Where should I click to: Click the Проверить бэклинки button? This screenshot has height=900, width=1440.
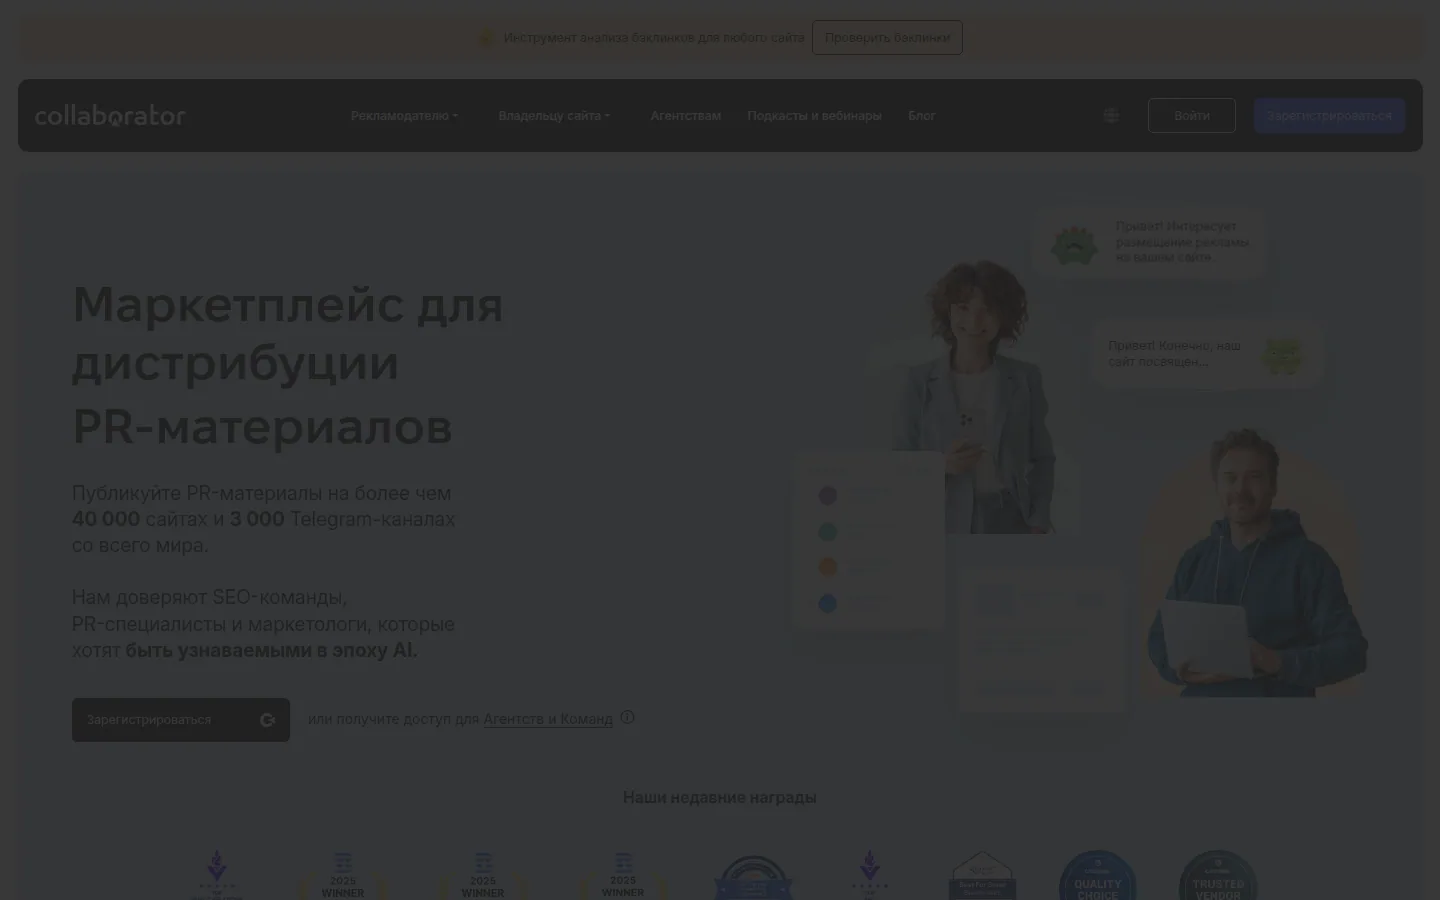point(887,38)
